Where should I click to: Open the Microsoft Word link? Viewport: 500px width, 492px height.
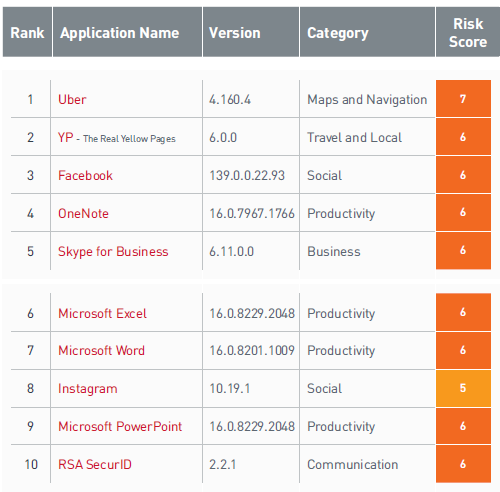click(x=101, y=350)
